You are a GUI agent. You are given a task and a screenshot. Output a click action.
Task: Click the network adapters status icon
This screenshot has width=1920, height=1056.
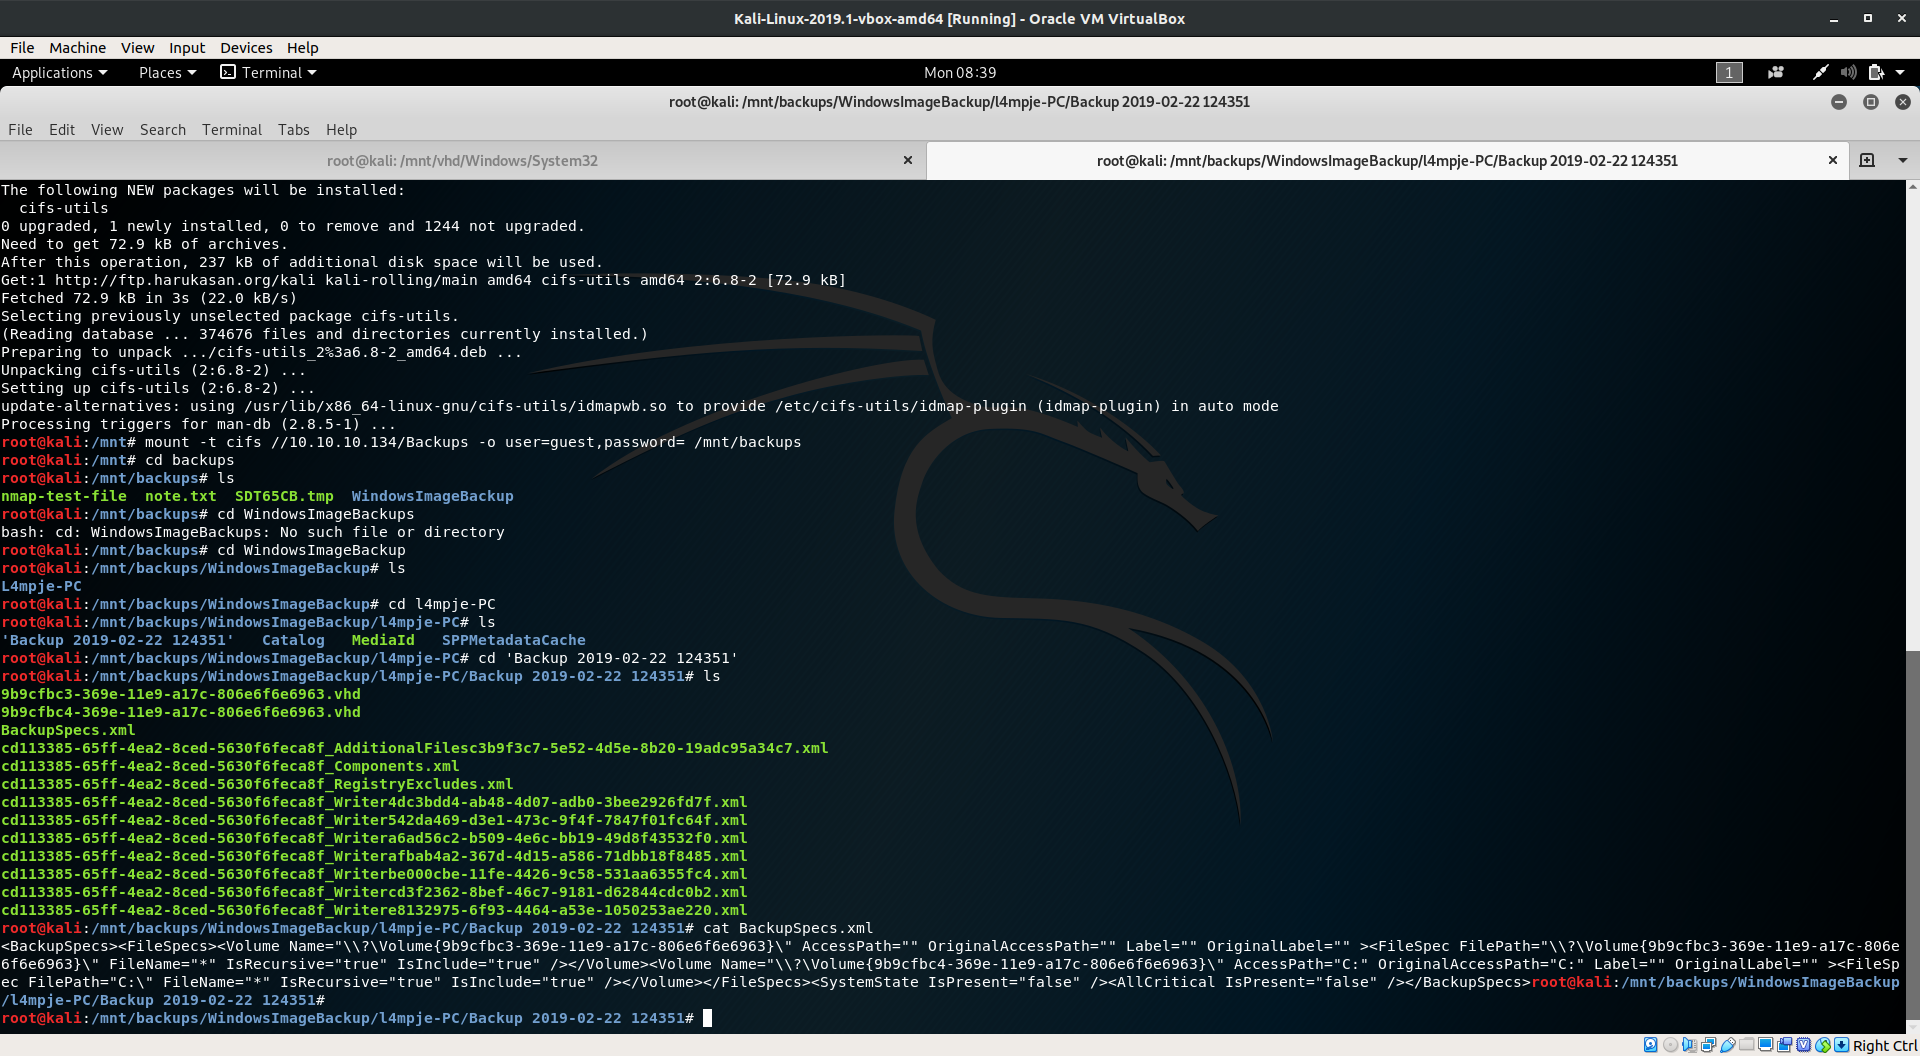(1708, 1045)
